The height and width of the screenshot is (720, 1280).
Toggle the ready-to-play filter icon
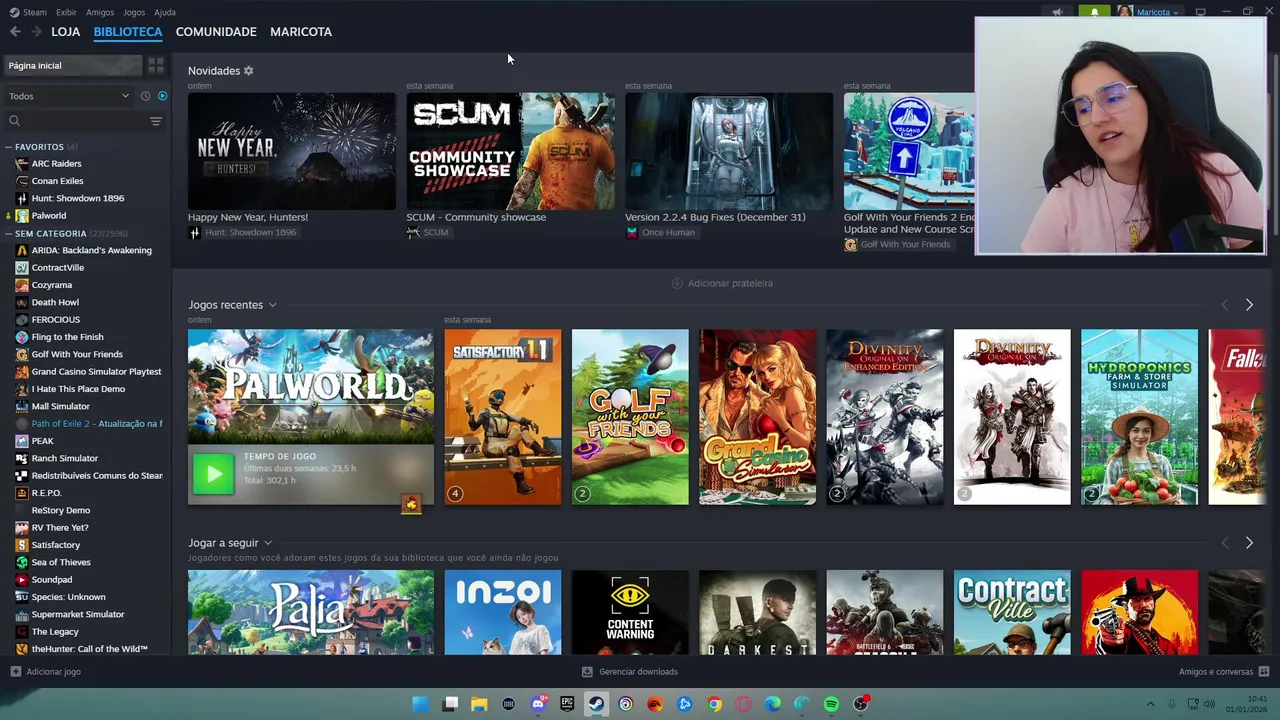[x=163, y=96]
